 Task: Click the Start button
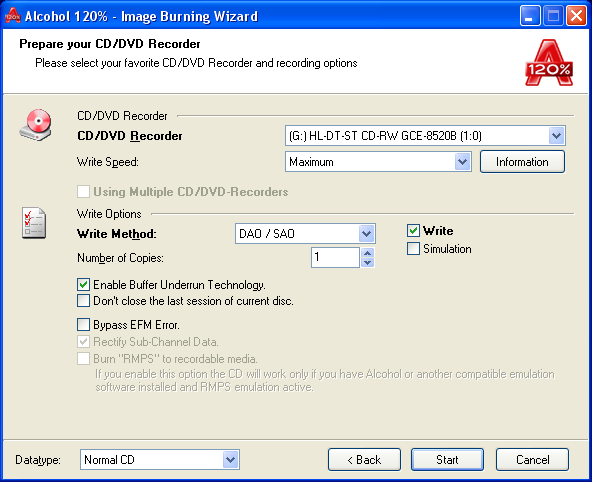point(447,460)
